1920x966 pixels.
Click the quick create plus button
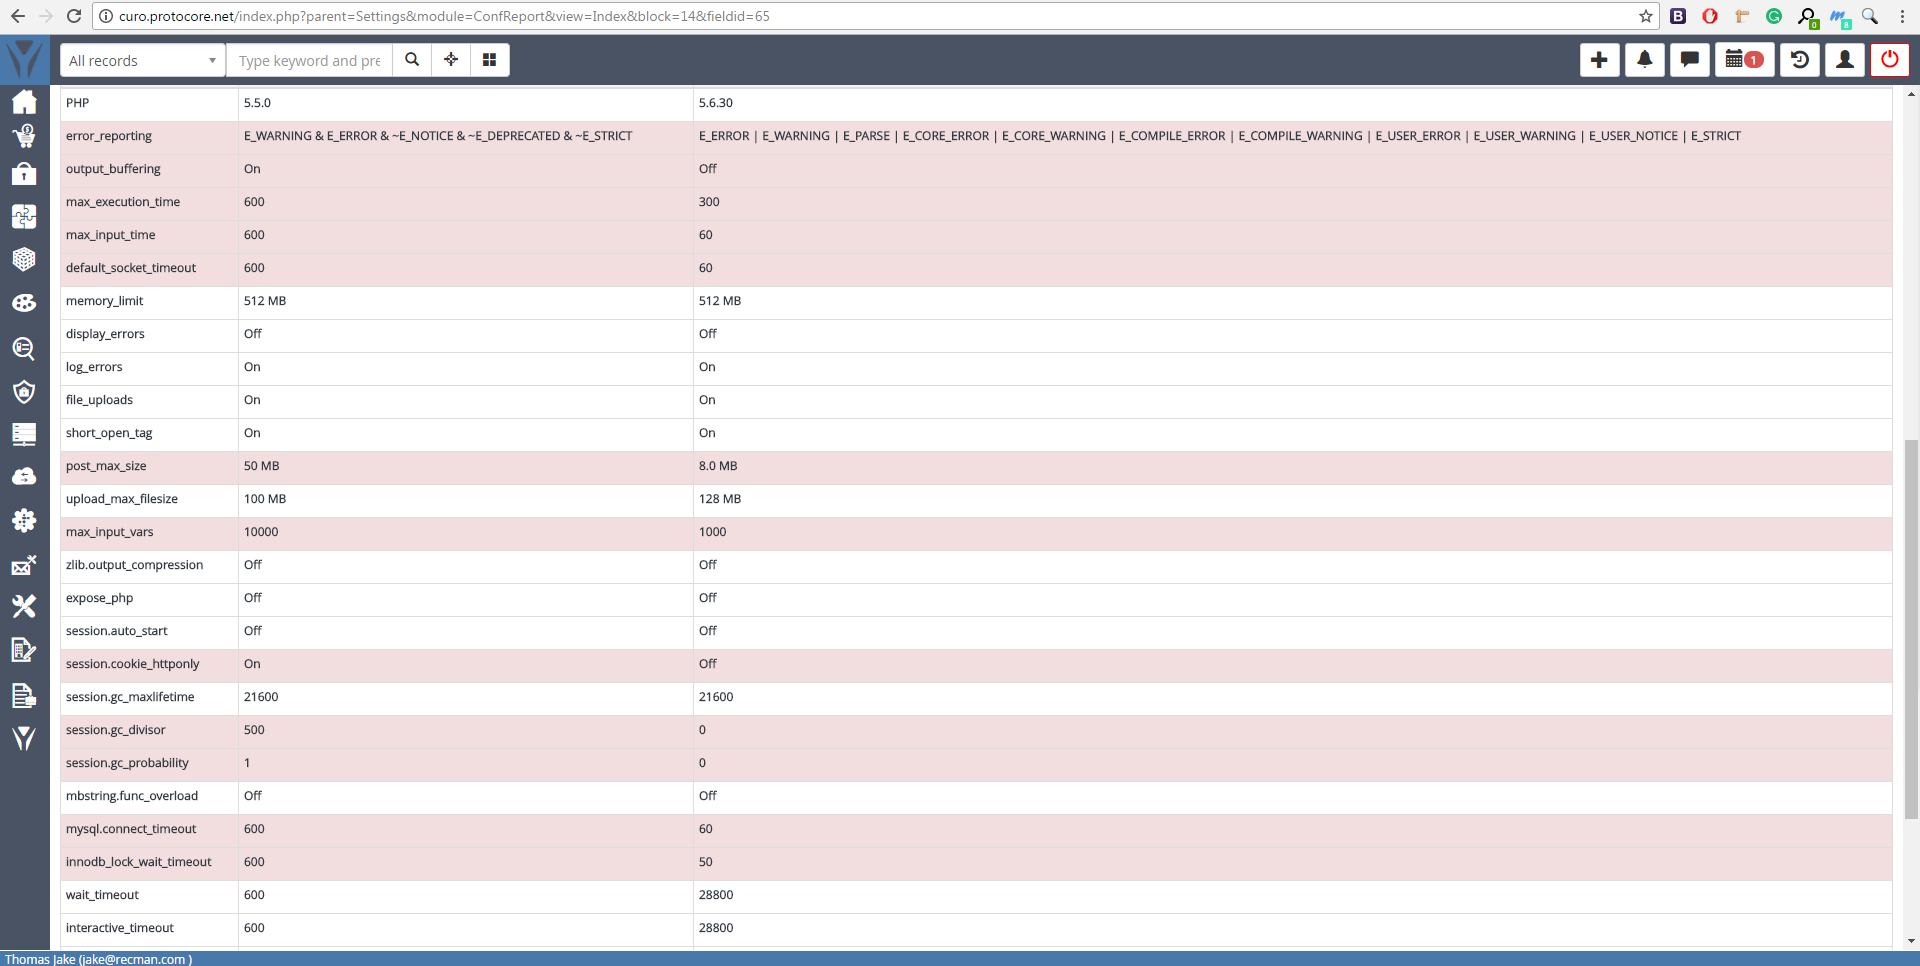pos(1599,60)
